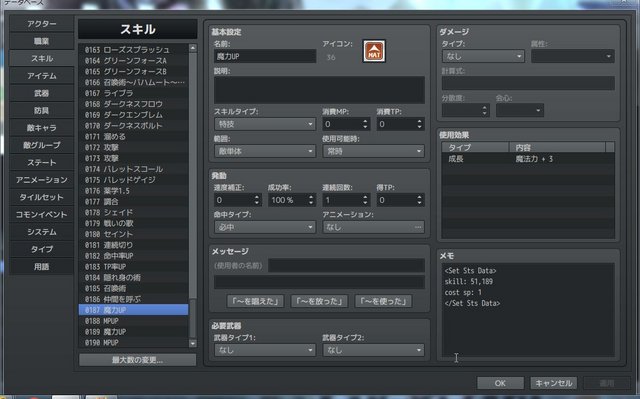Click the skill list scroll-up arrow
640x399 pixels.
pos(193,48)
